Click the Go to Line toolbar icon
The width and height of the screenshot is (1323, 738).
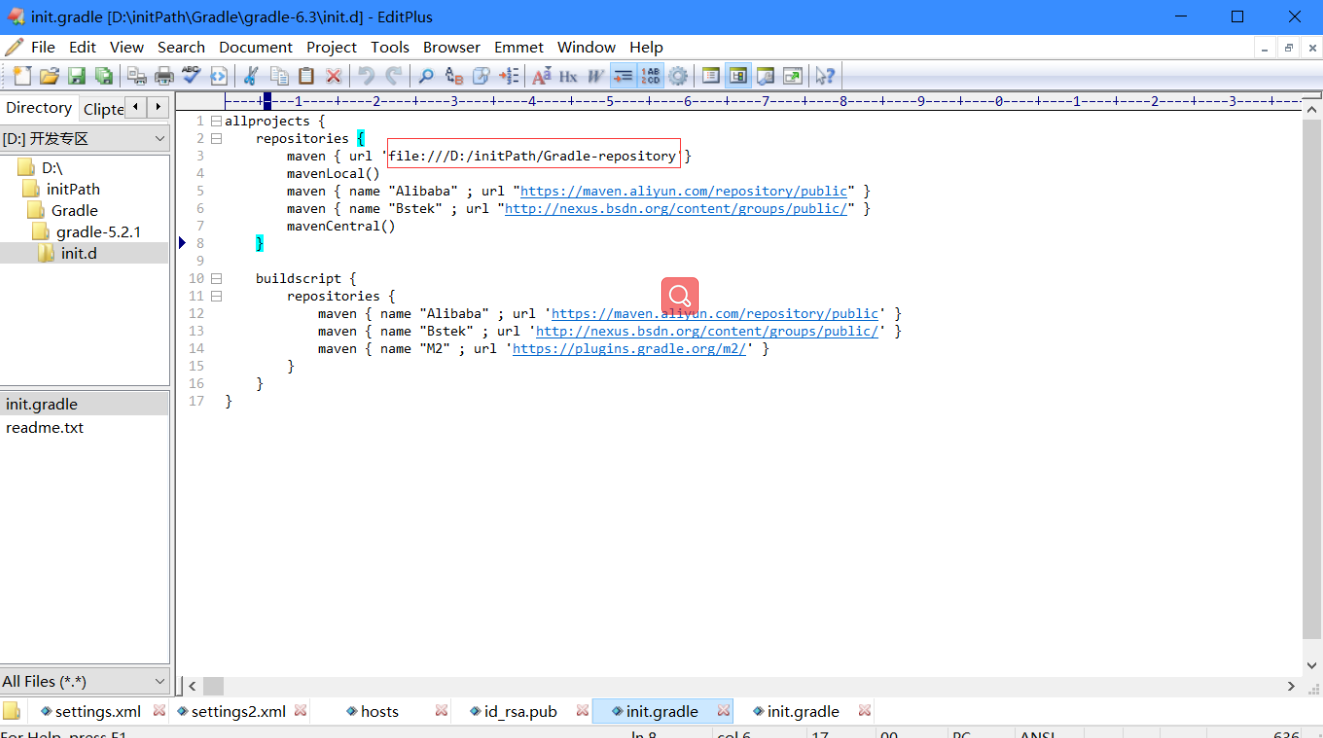coord(509,76)
